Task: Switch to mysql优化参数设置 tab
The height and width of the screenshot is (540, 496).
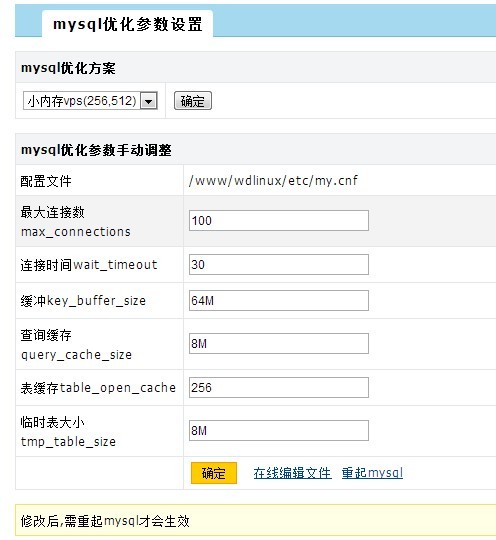Action: click(x=127, y=24)
